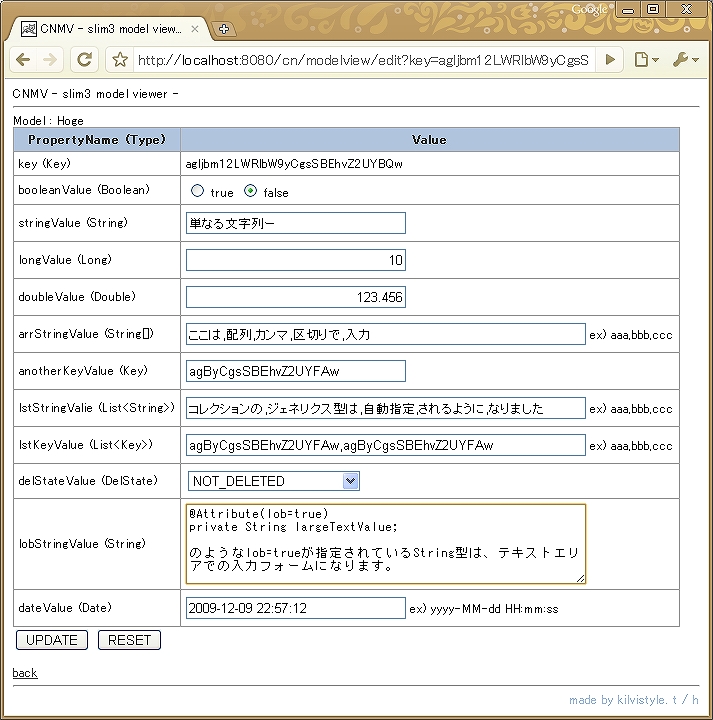Click the 'ex) aaa,bbb,ccc' hint beside lstKeyValue
The height and width of the screenshot is (720, 713).
coord(631,446)
